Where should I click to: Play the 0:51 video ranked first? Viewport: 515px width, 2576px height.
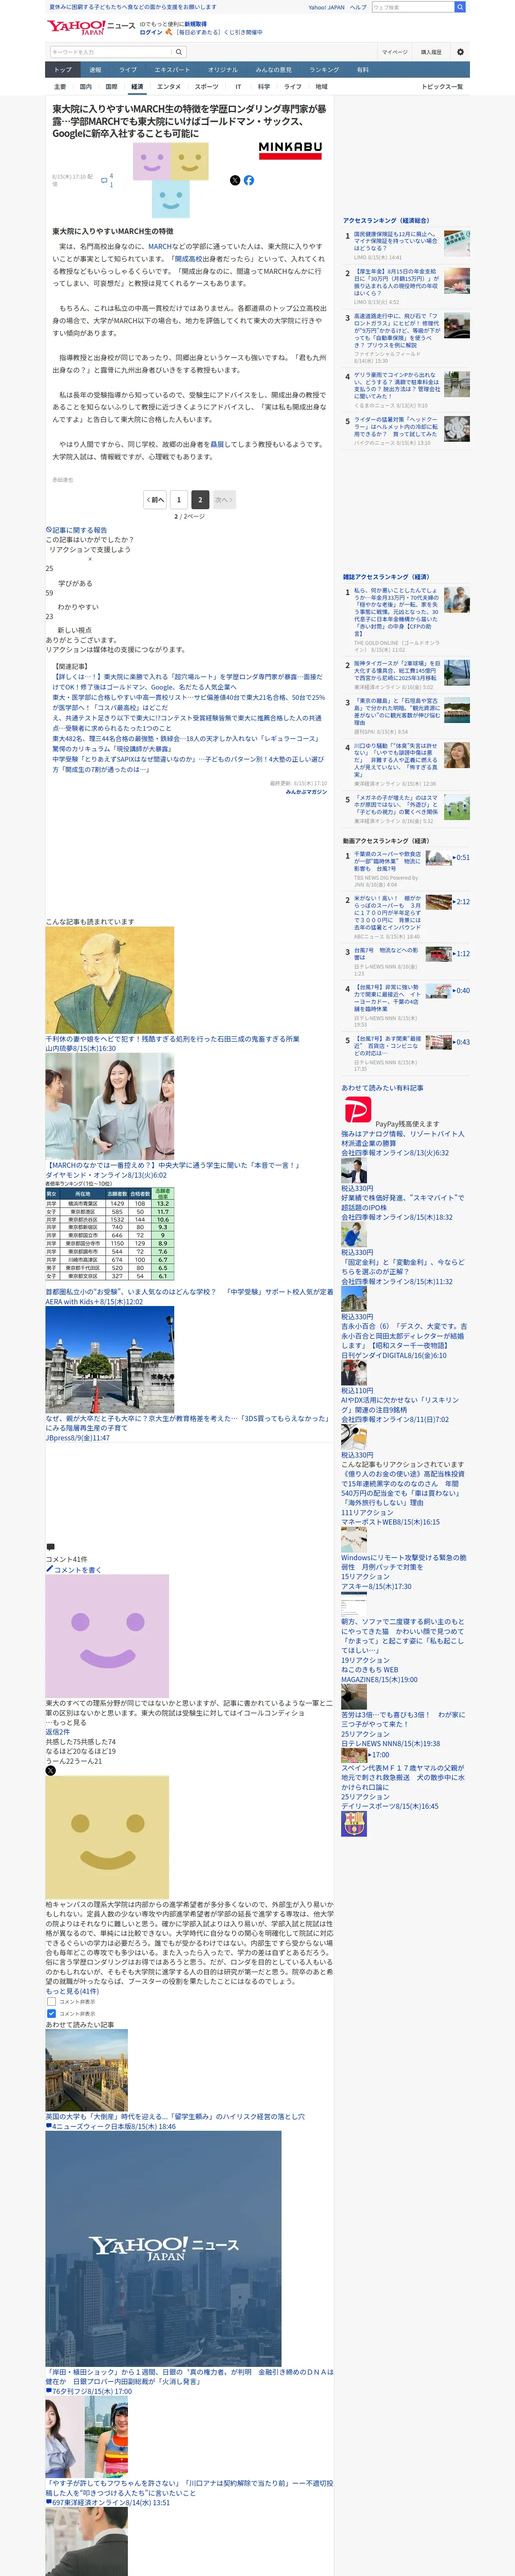pyautogui.click(x=447, y=857)
